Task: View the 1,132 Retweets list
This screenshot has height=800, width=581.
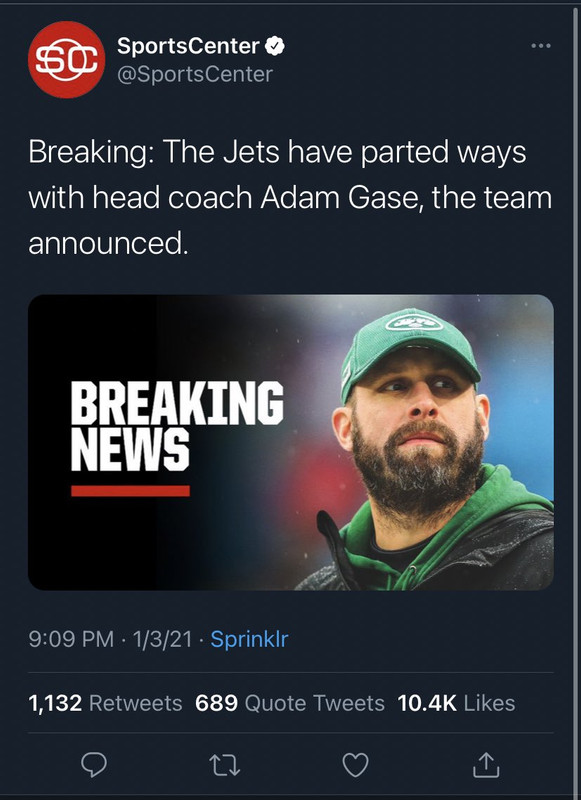Action: coord(105,703)
